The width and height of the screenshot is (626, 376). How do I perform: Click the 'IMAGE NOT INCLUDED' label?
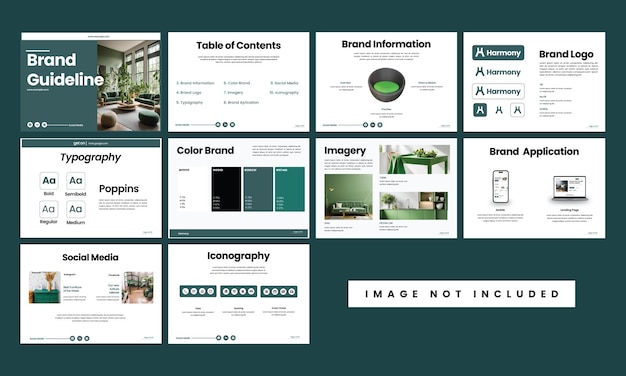[x=462, y=294]
